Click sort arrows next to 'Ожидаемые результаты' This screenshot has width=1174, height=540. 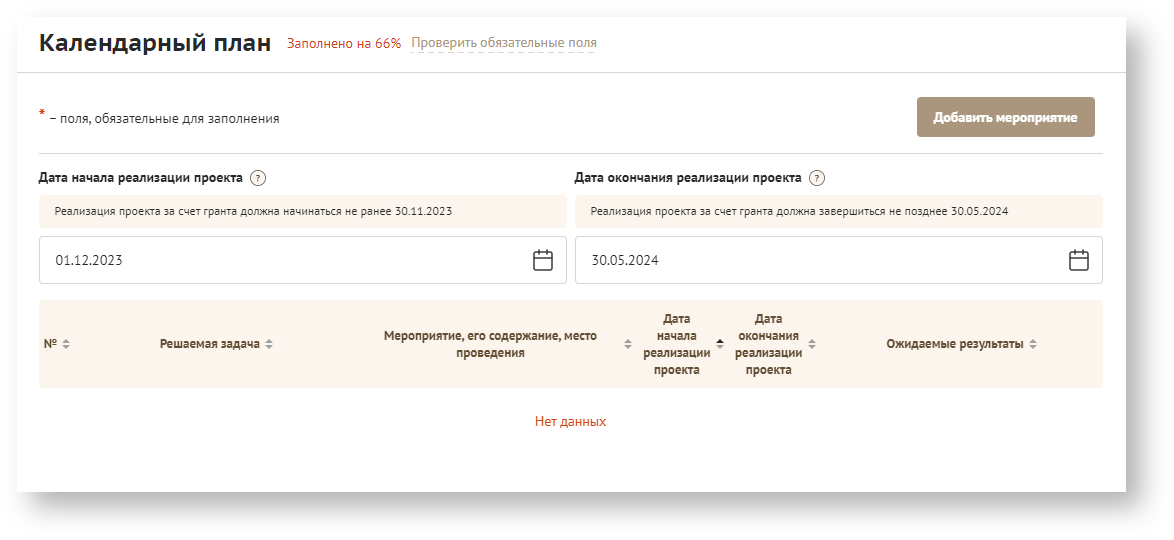[x=1033, y=344]
